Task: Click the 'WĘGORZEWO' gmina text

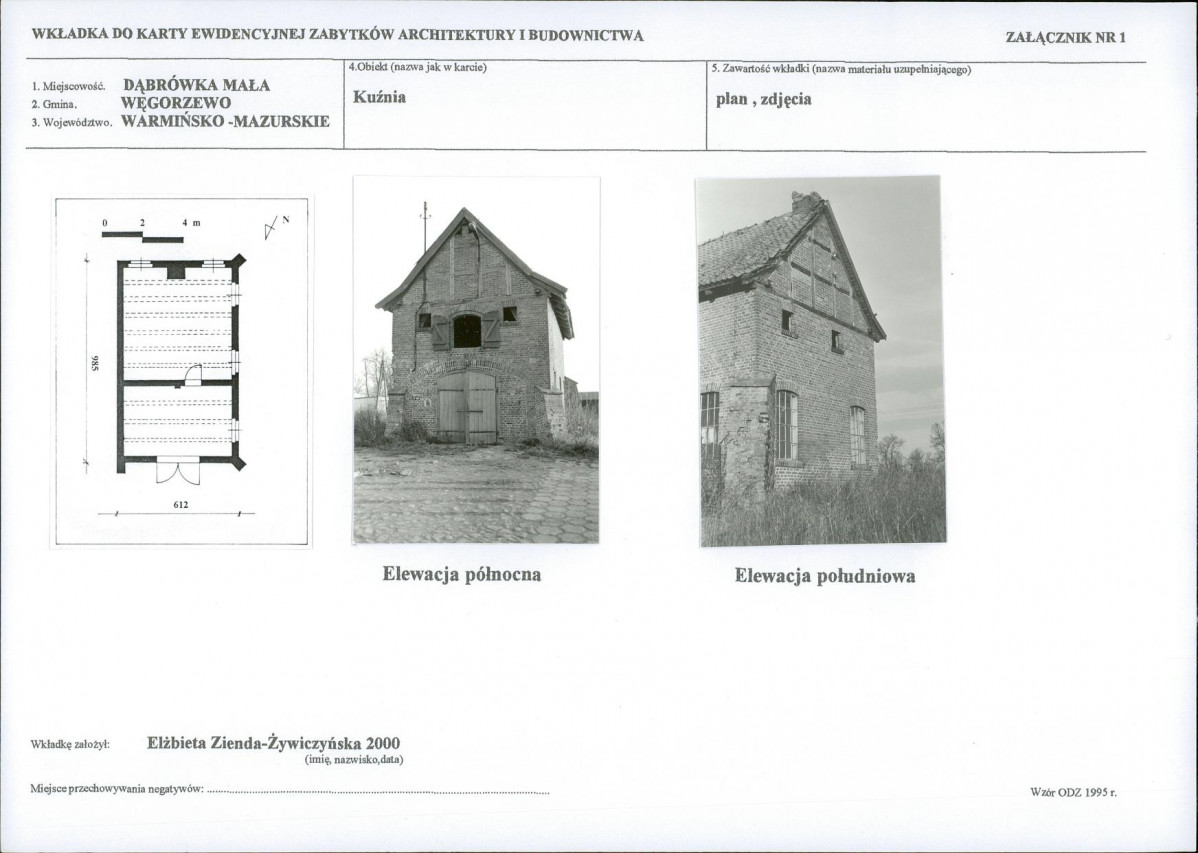Action: pyautogui.click(x=176, y=103)
